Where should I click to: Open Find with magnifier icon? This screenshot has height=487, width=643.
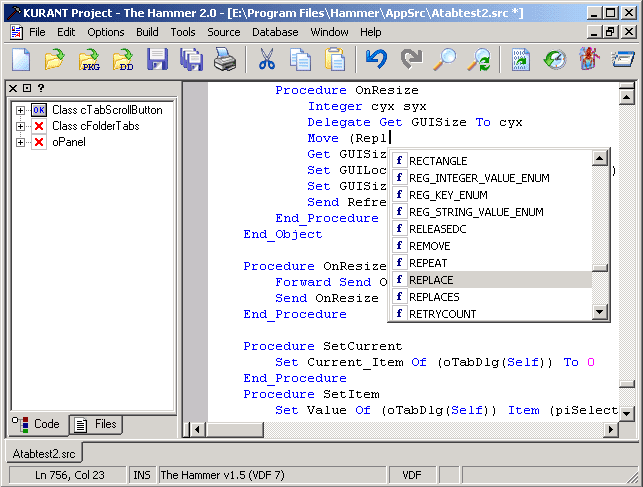445,60
